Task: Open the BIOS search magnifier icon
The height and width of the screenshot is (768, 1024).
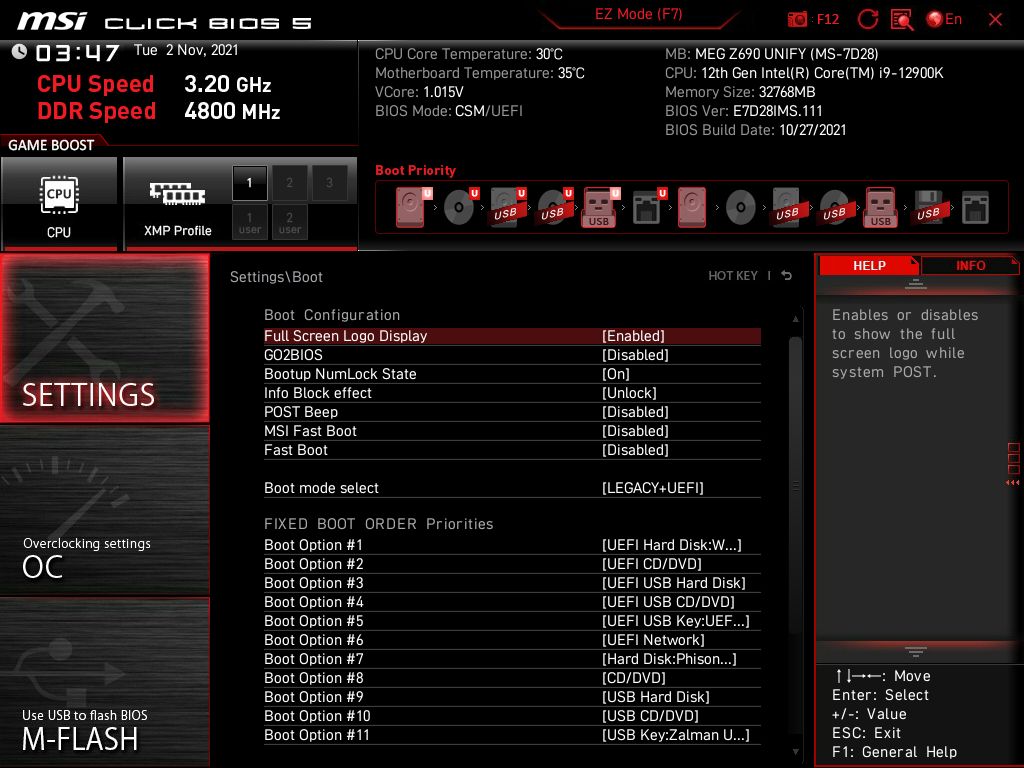Action: [x=902, y=20]
